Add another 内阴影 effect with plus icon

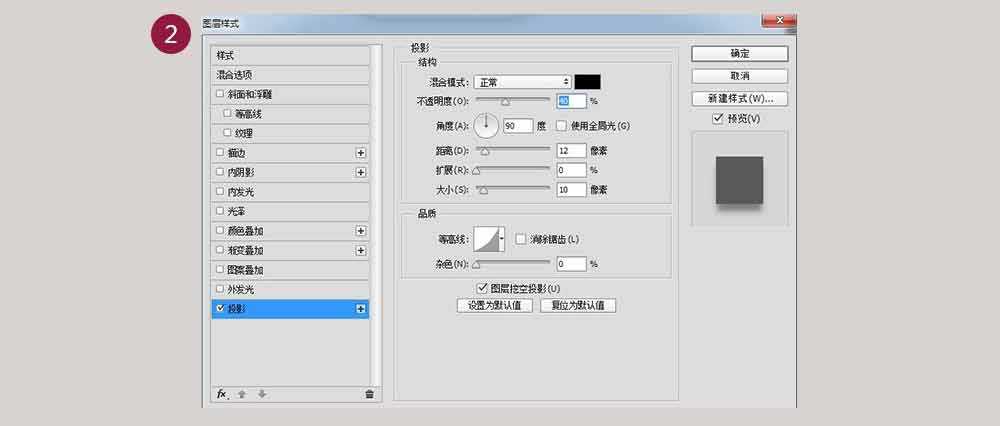(x=361, y=172)
